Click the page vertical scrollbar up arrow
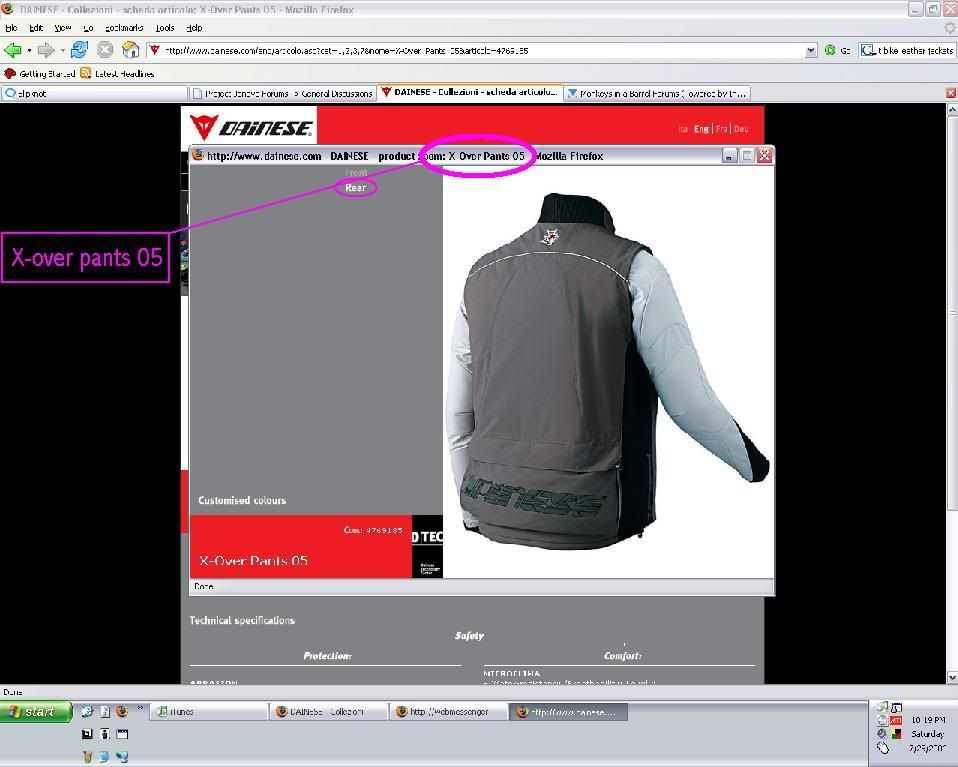The image size is (958, 767). point(952,109)
